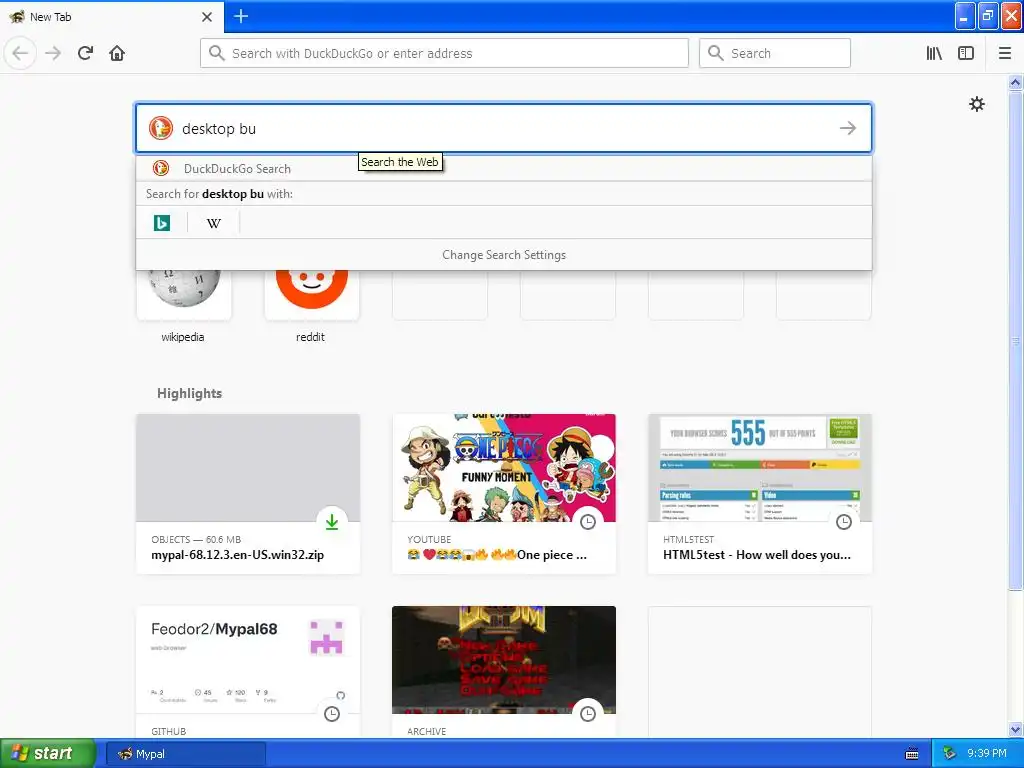
Task: Click the vertical scrollbar thumb
Action: point(1015,340)
